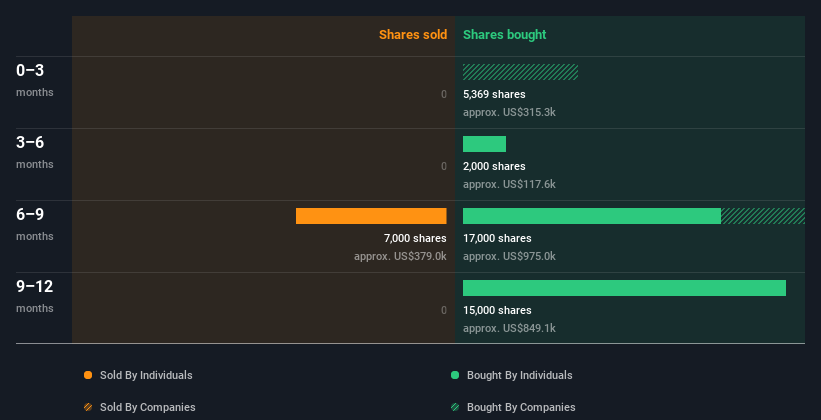Click the zero sold value in 9–12 months row
Viewport: 821px width, 420px height.
pyautogui.click(x=443, y=310)
